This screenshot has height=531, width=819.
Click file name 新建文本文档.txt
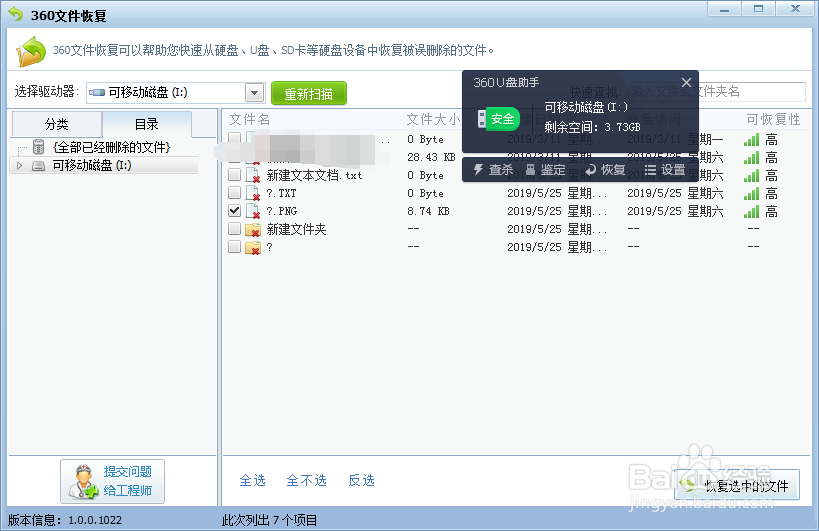pyautogui.click(x=314, y=175)
